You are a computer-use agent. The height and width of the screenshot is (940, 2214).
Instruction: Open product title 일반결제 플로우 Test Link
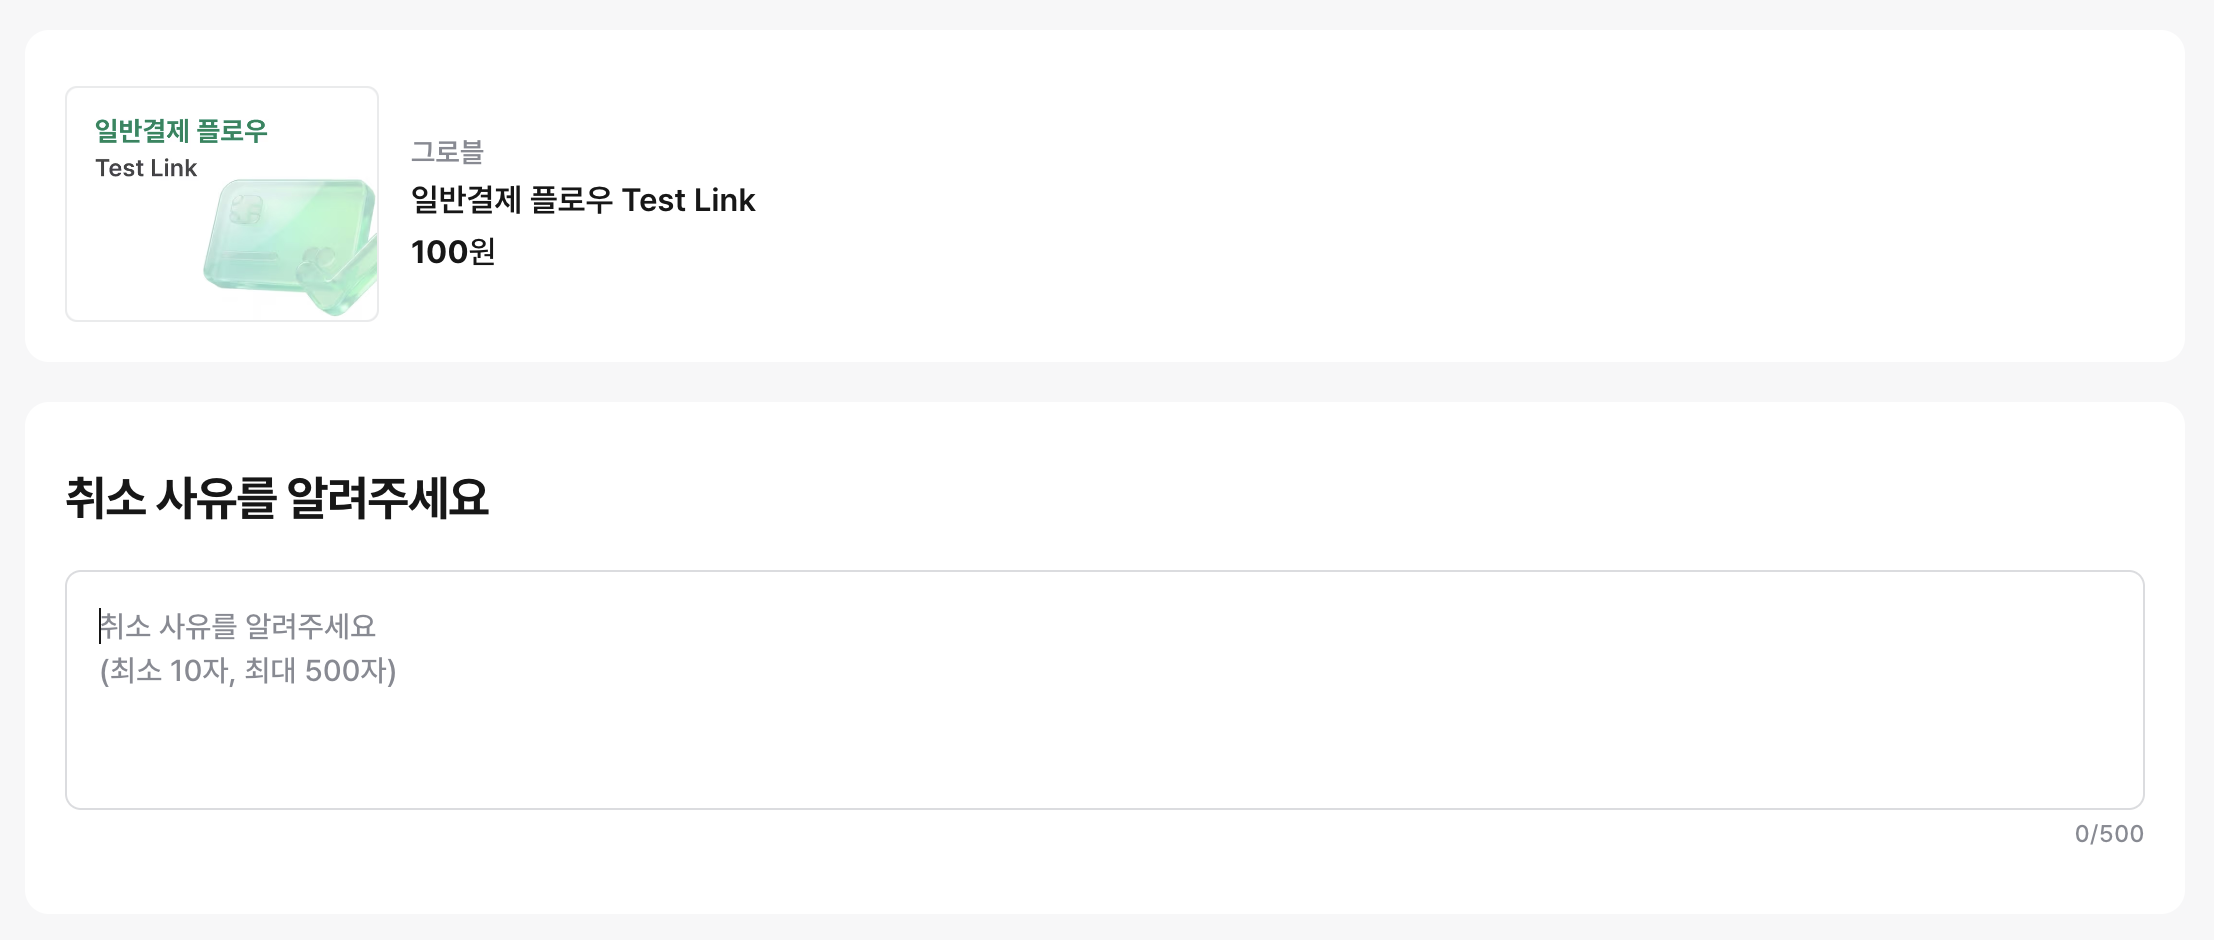pyautogui.click(x=583, y=200)
